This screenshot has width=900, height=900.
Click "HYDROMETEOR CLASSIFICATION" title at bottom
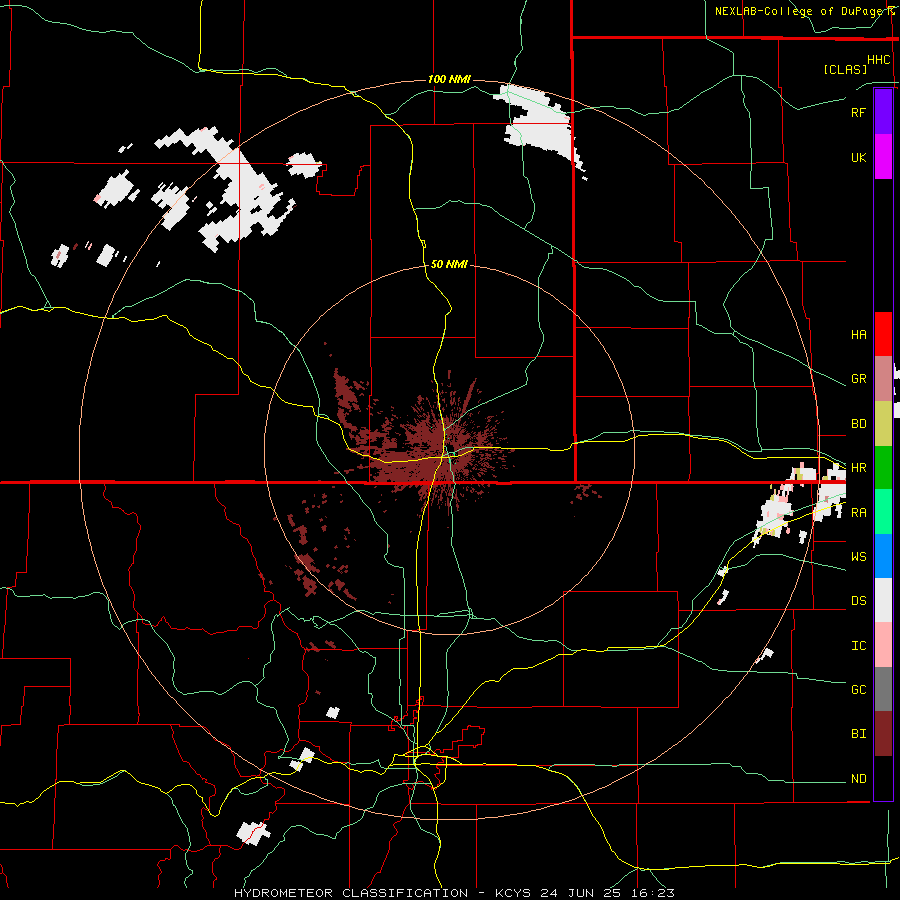(x=351, y=893)
